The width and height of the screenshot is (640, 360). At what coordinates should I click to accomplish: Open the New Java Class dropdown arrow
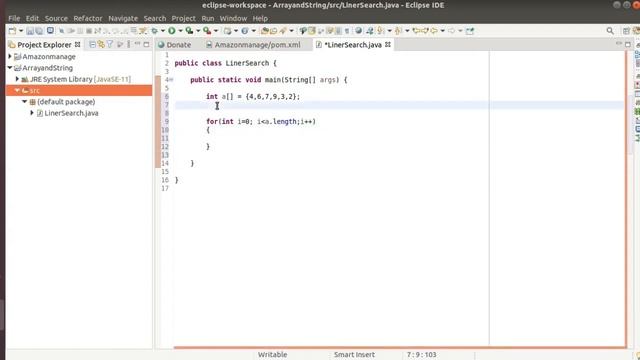[x=253, y=31]
